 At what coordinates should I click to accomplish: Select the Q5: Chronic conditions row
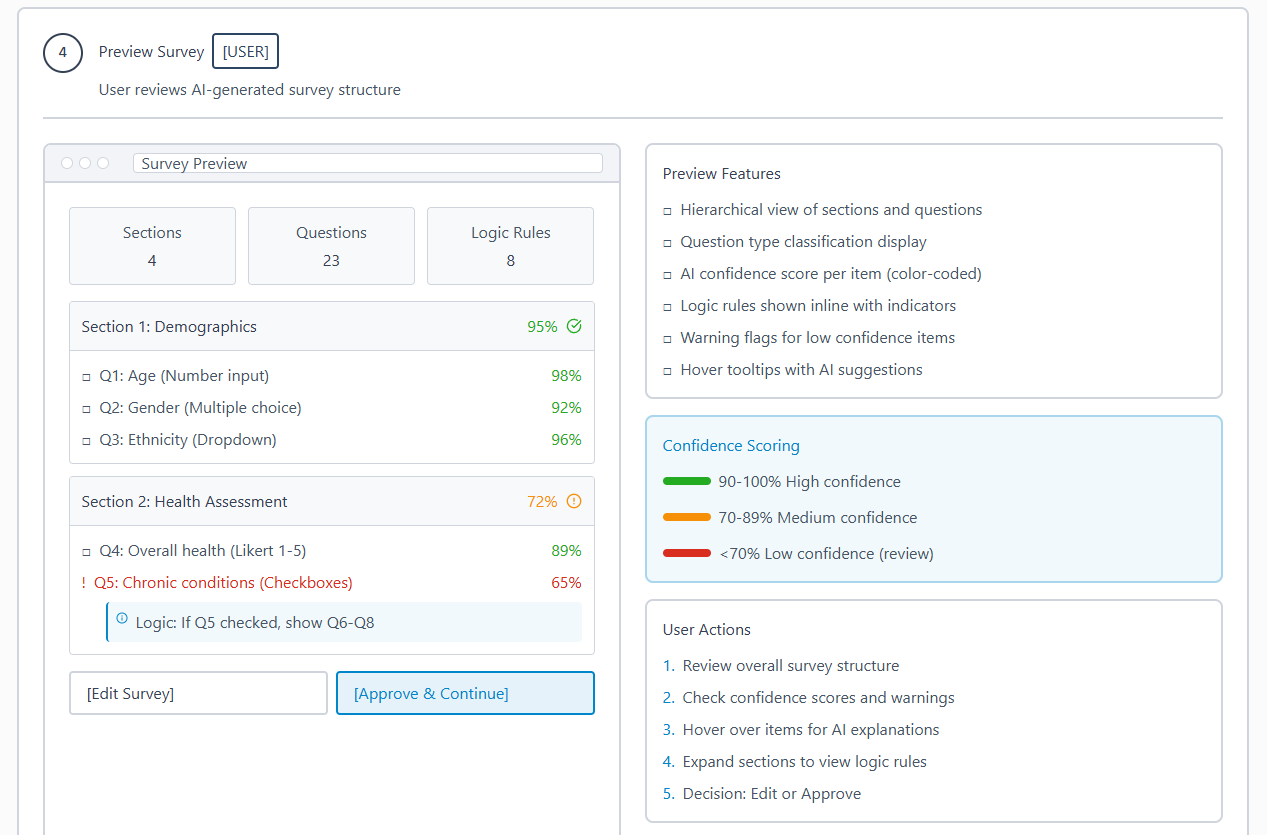pos(332,583)
